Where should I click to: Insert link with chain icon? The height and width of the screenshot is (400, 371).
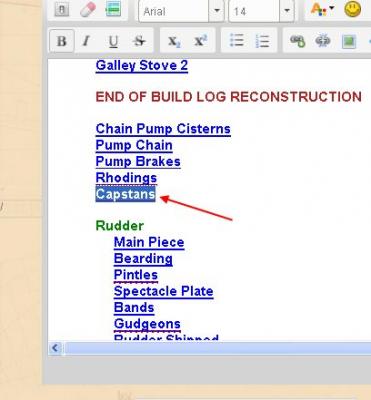297,41
